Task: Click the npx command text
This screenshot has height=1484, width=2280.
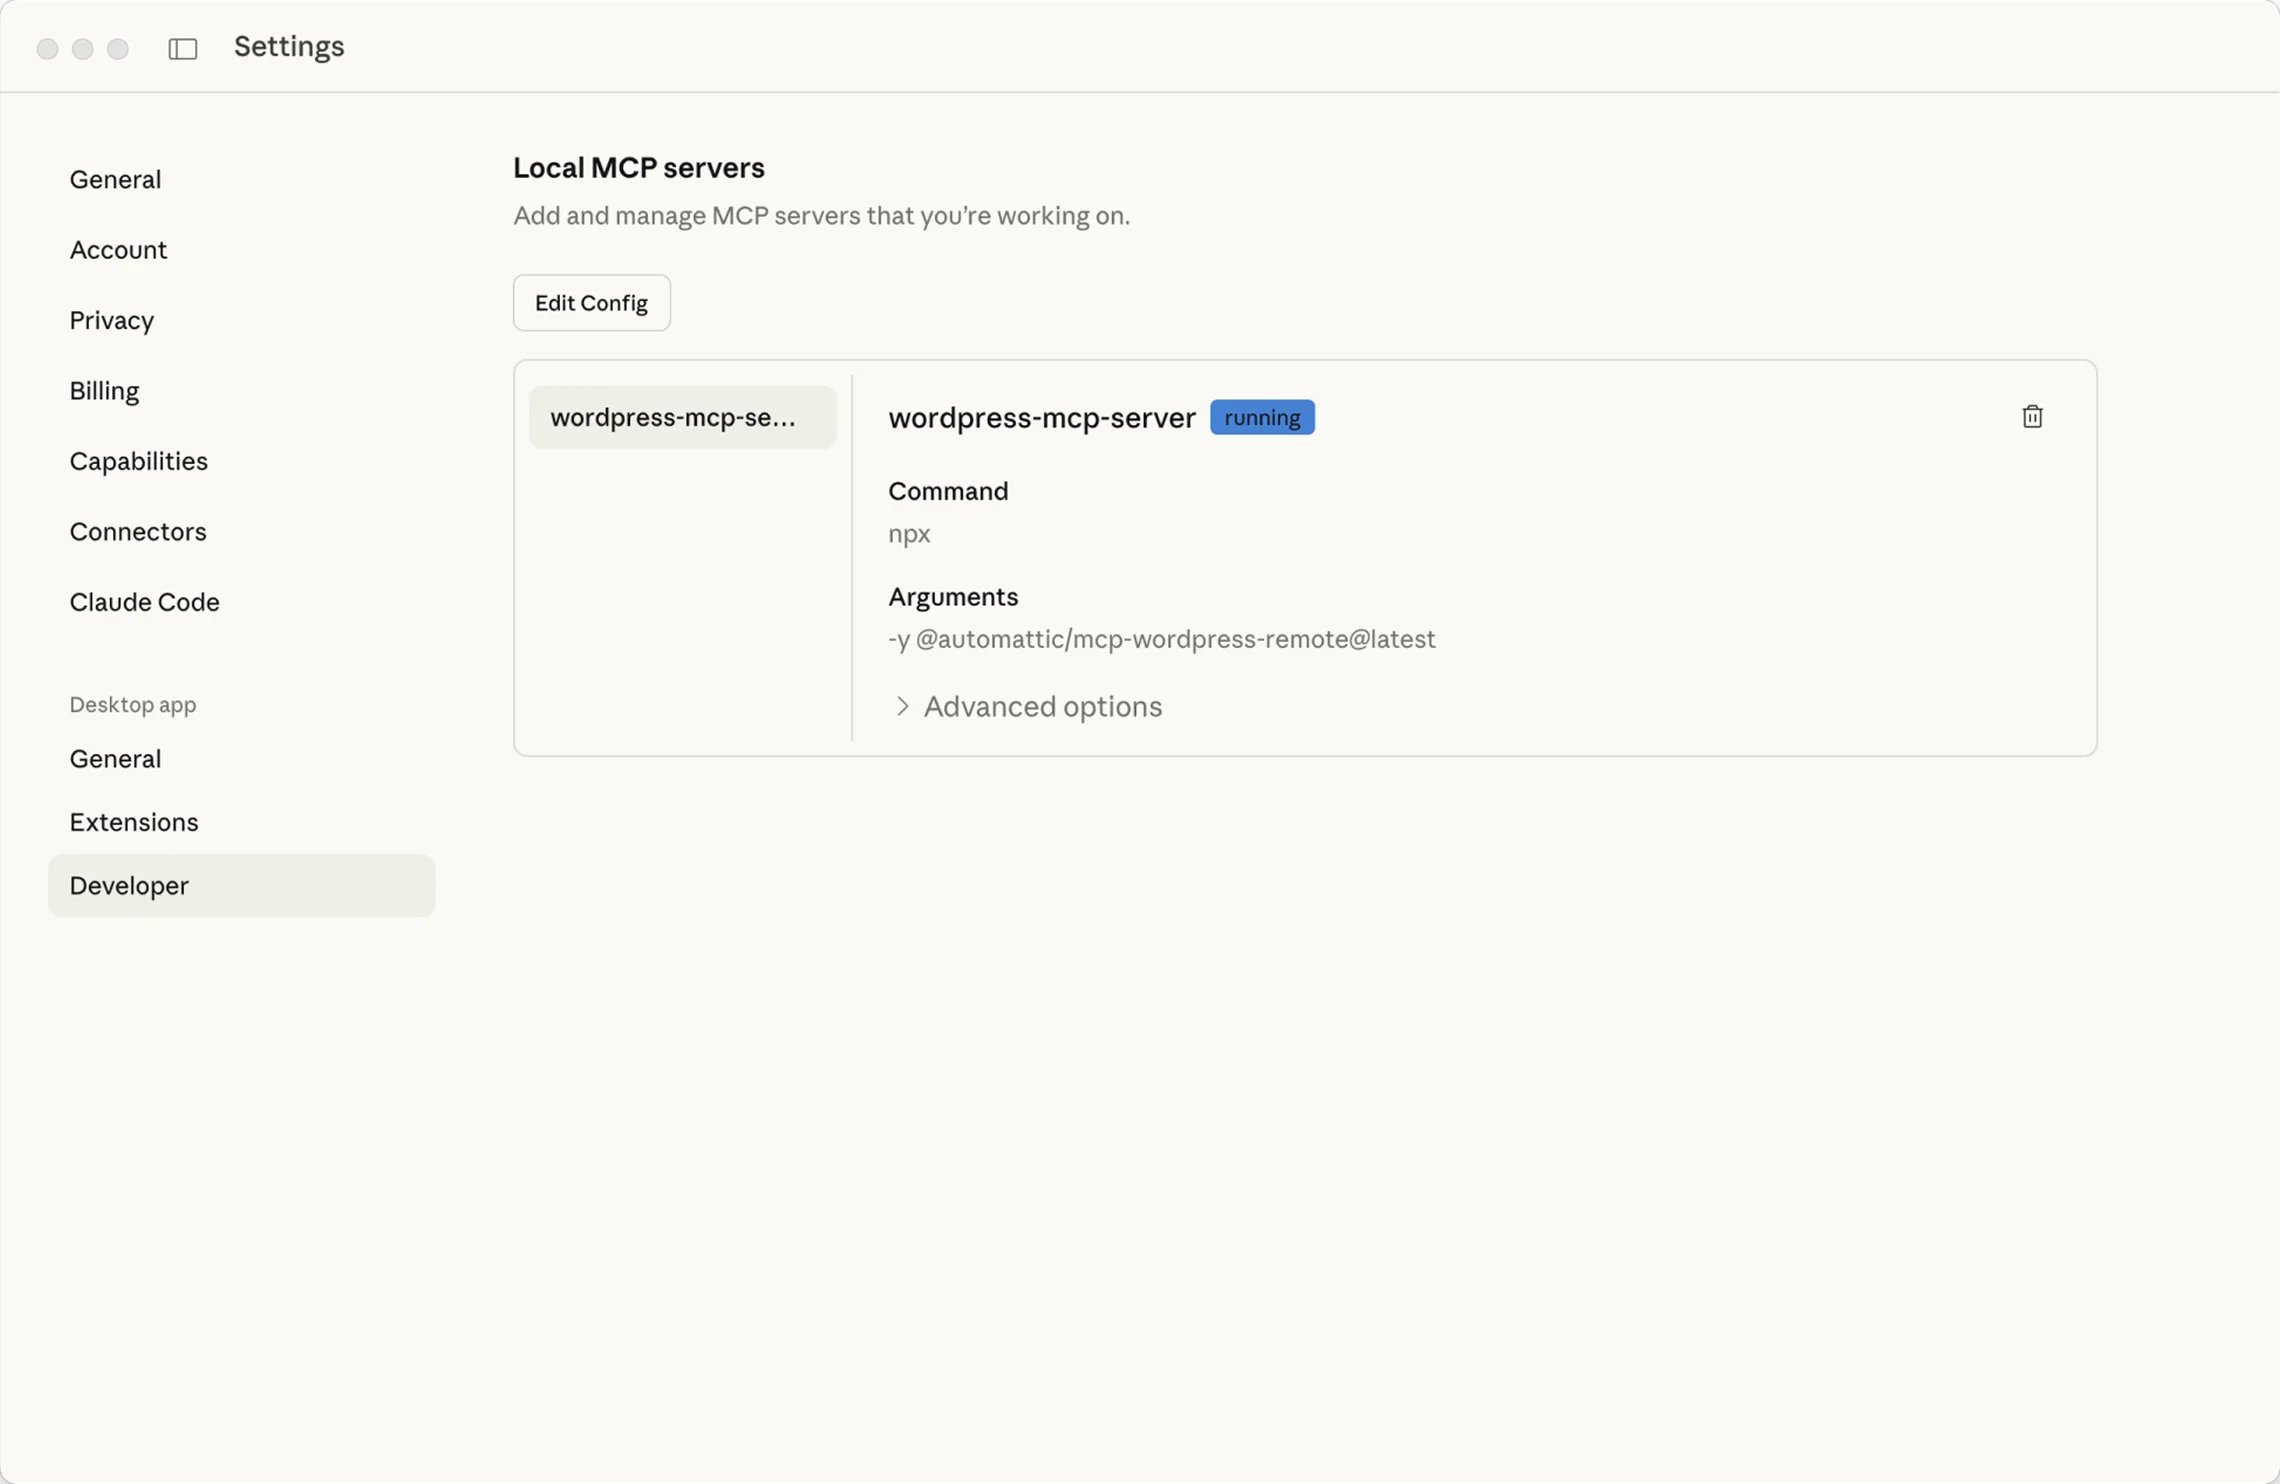Action: coord(908,533)
